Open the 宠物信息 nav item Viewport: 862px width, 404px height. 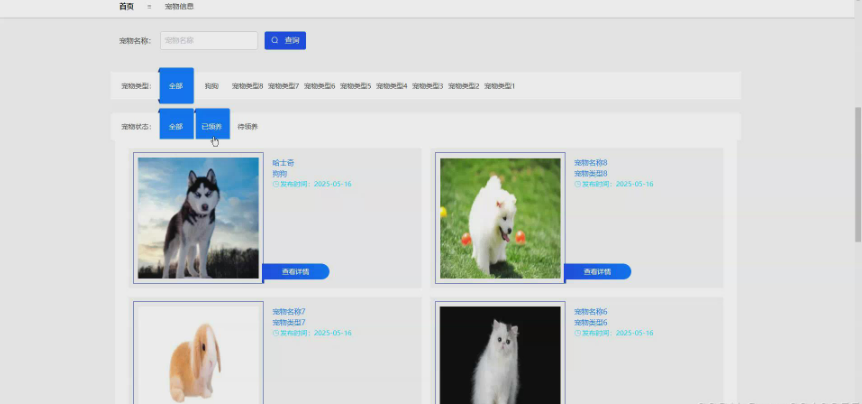[x=179, y=7]
